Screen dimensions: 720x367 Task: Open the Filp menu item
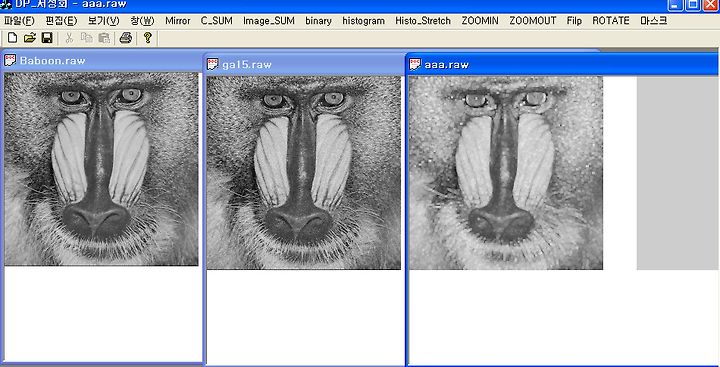pyautogui.click(x=574, y=21)
